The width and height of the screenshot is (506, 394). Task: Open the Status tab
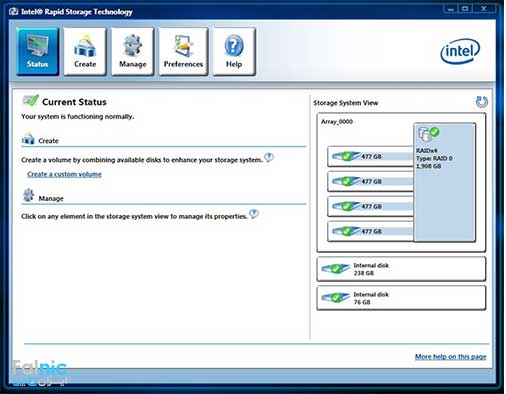(x=37, y=52)
